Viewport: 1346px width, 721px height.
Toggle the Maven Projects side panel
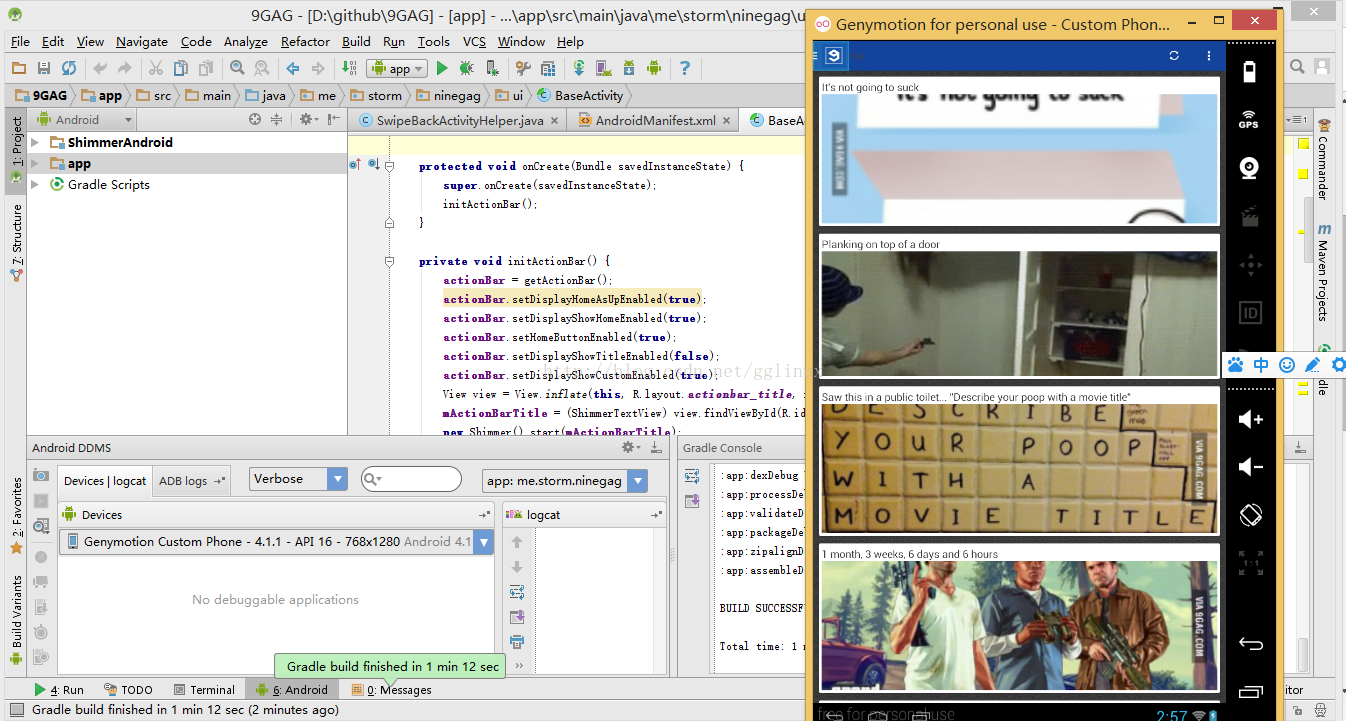pyautogui.click(x=1322, y=272)
